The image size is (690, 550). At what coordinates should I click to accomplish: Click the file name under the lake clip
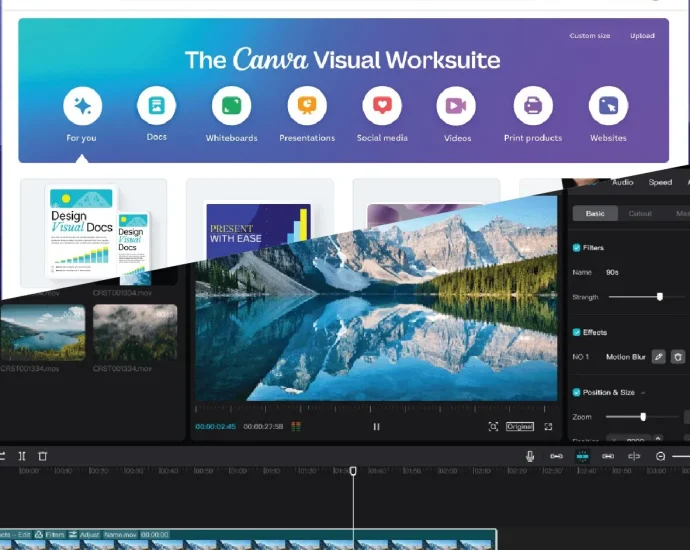click(30, 369)
